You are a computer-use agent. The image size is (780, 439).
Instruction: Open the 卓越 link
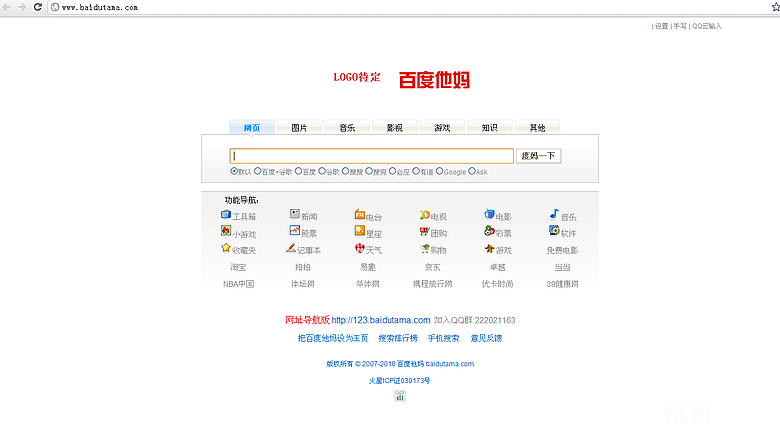pyautogui.click(x=497, y=267)
